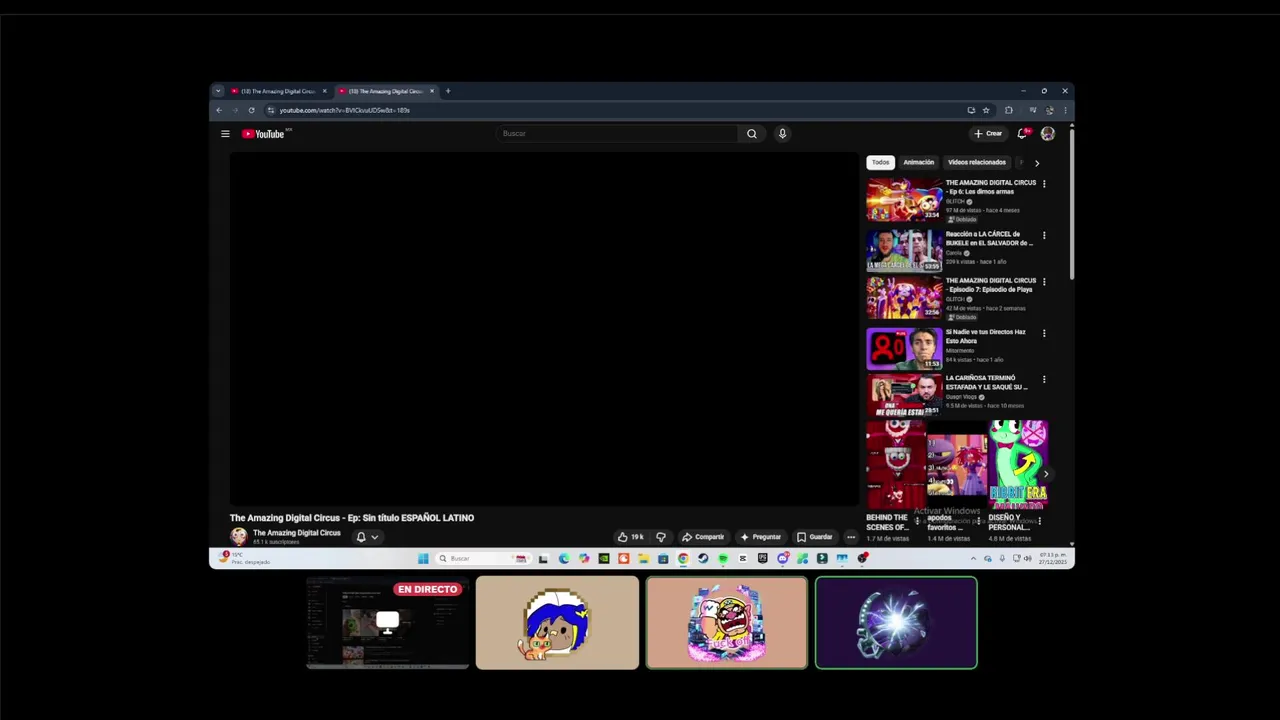Open options for La Cariñosa Terminó video
The width and height of the screenshot is (1280, 720).
click(1044, 380)
